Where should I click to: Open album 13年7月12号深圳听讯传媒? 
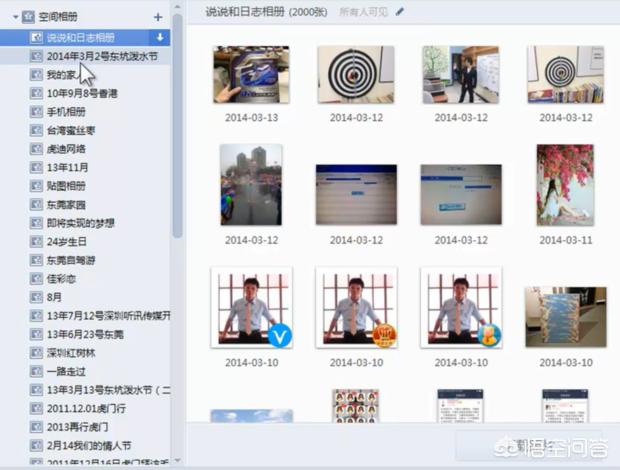(x=109, y=316)
